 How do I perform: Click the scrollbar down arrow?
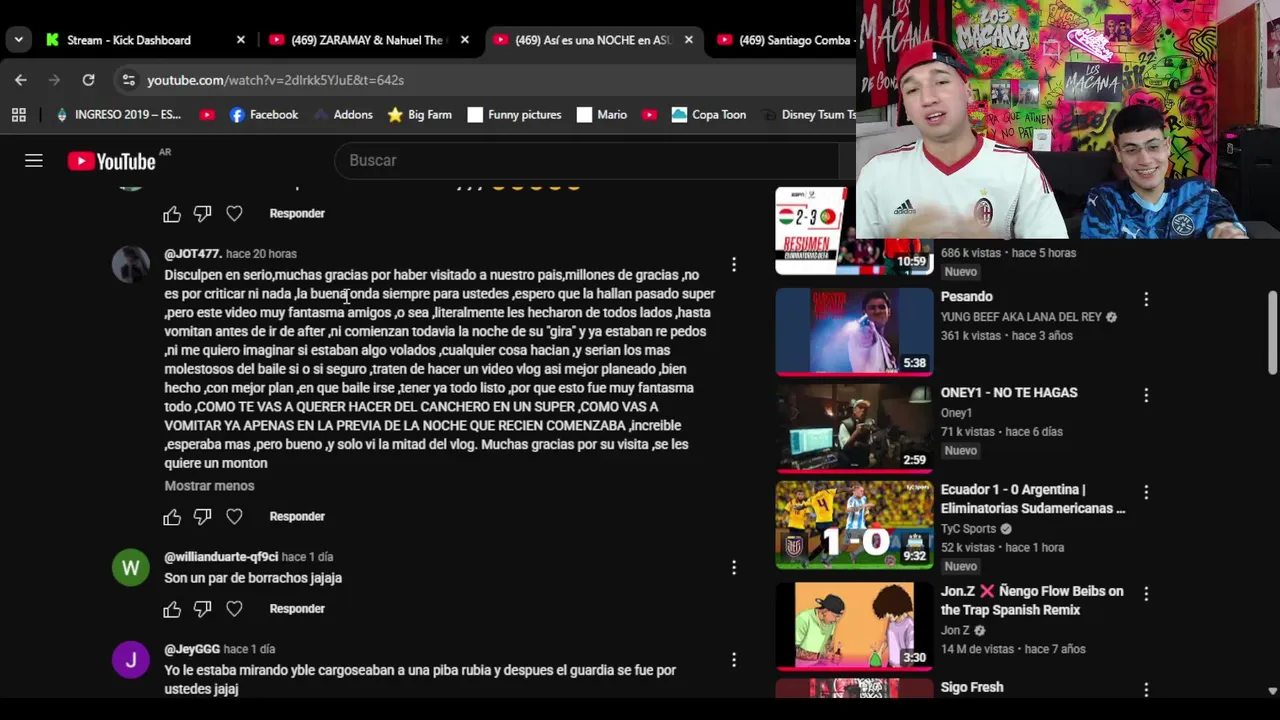click(1272, 690)
